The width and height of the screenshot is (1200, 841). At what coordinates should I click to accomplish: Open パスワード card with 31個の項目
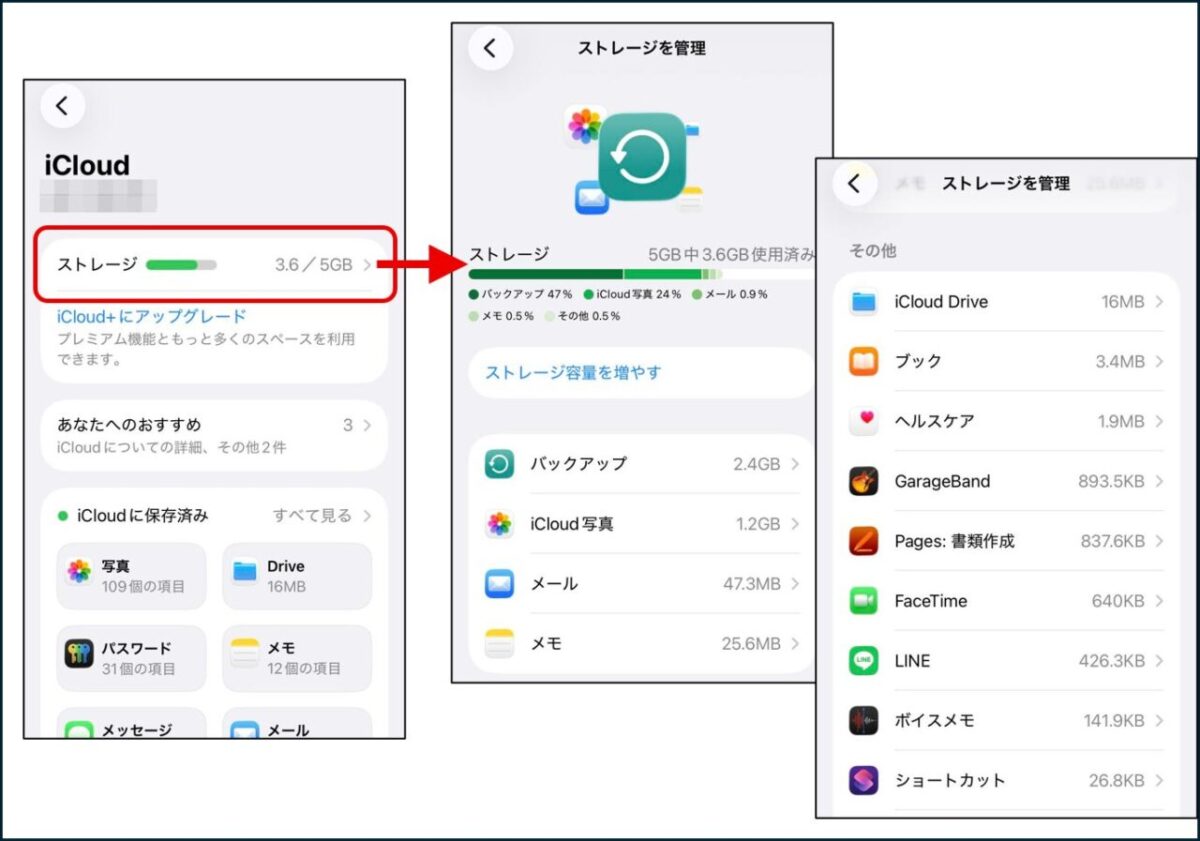coord(131,658)
